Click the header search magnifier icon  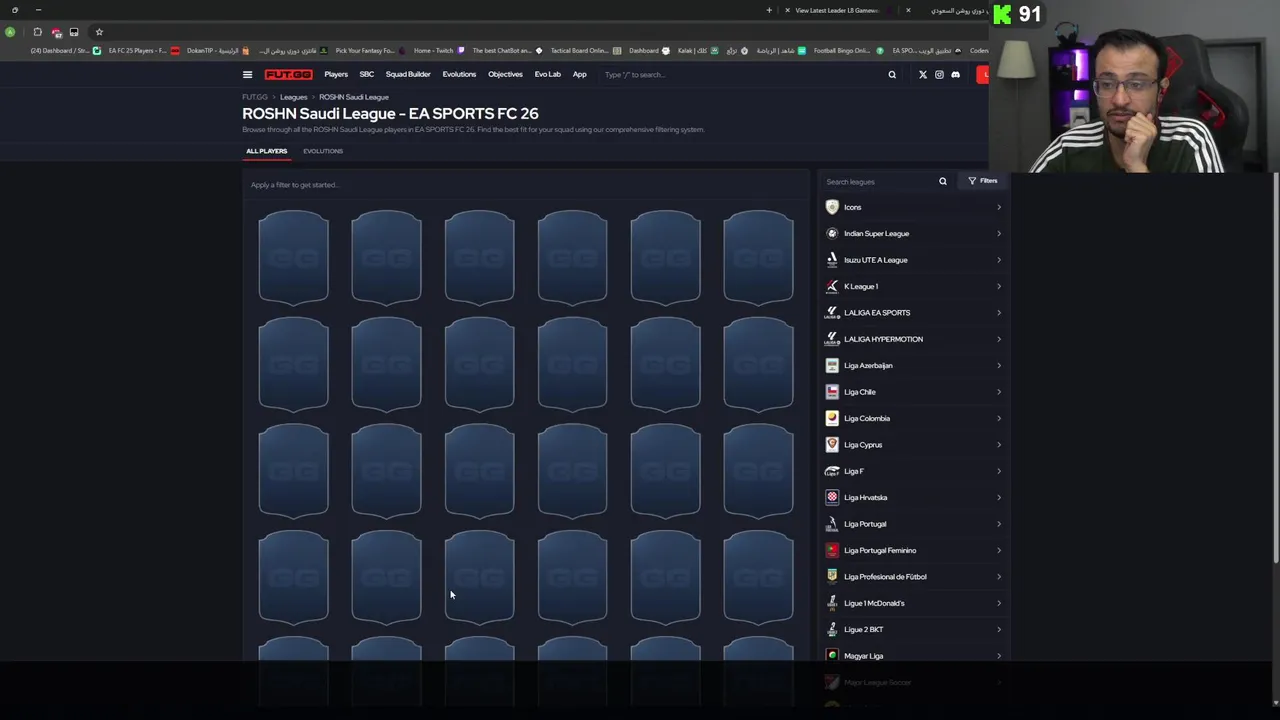coord(892,74)
